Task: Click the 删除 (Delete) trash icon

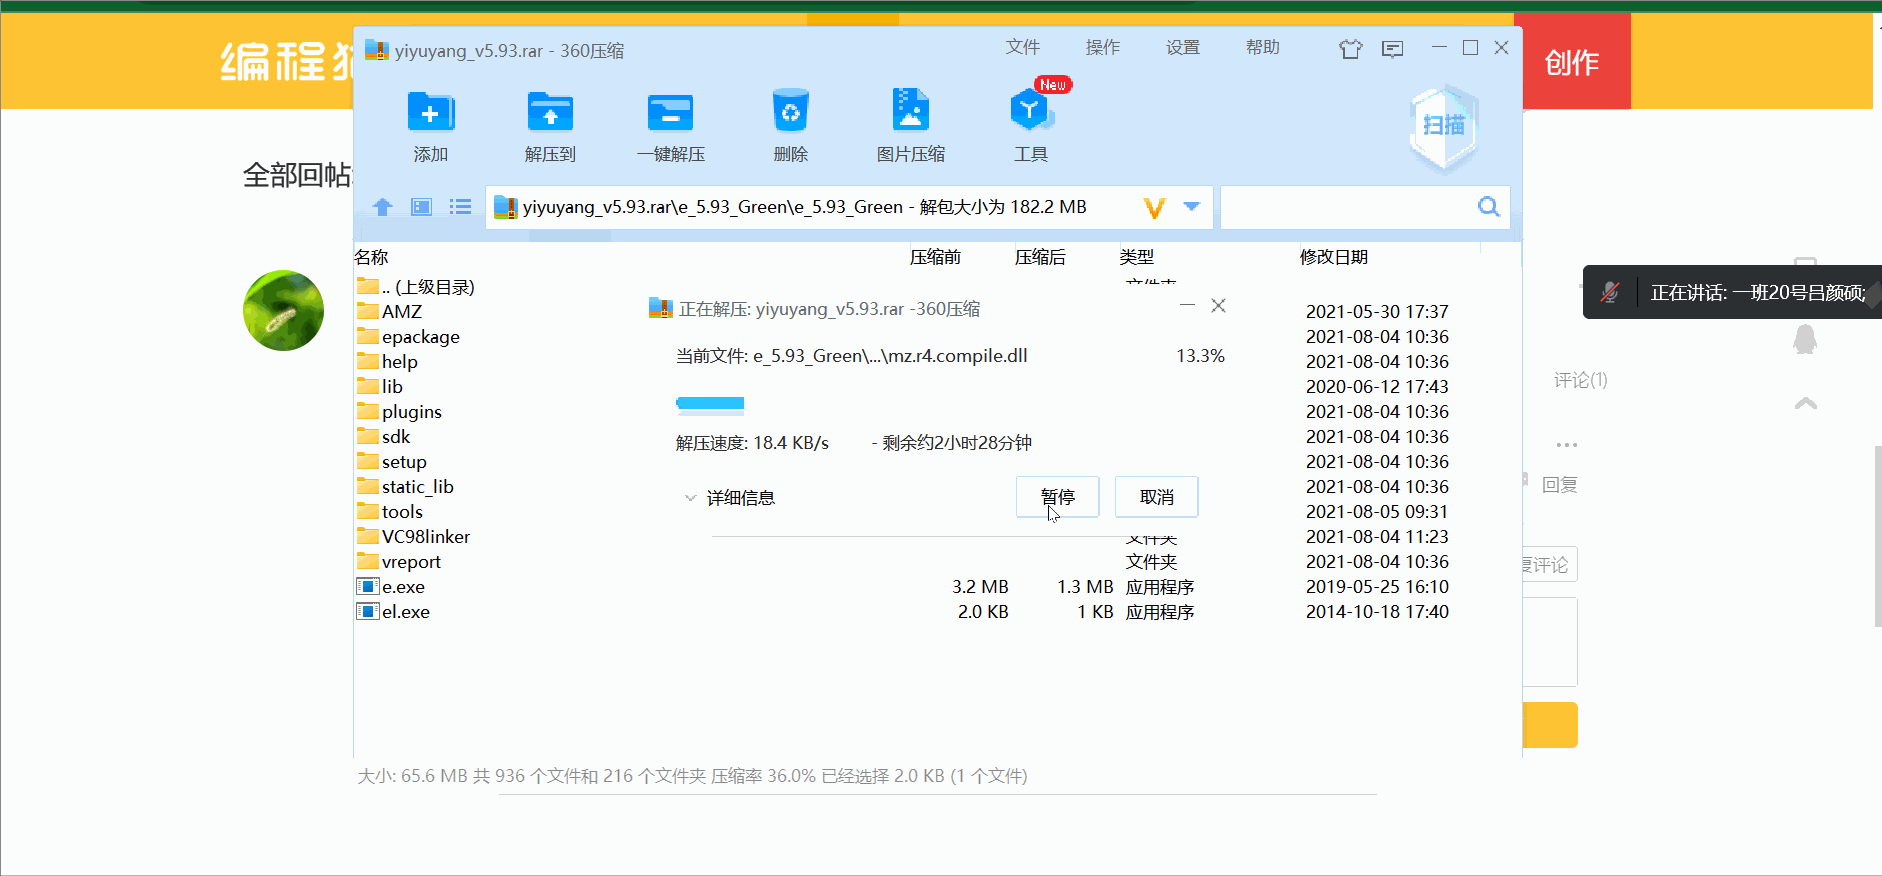Action: coord(790,111)
